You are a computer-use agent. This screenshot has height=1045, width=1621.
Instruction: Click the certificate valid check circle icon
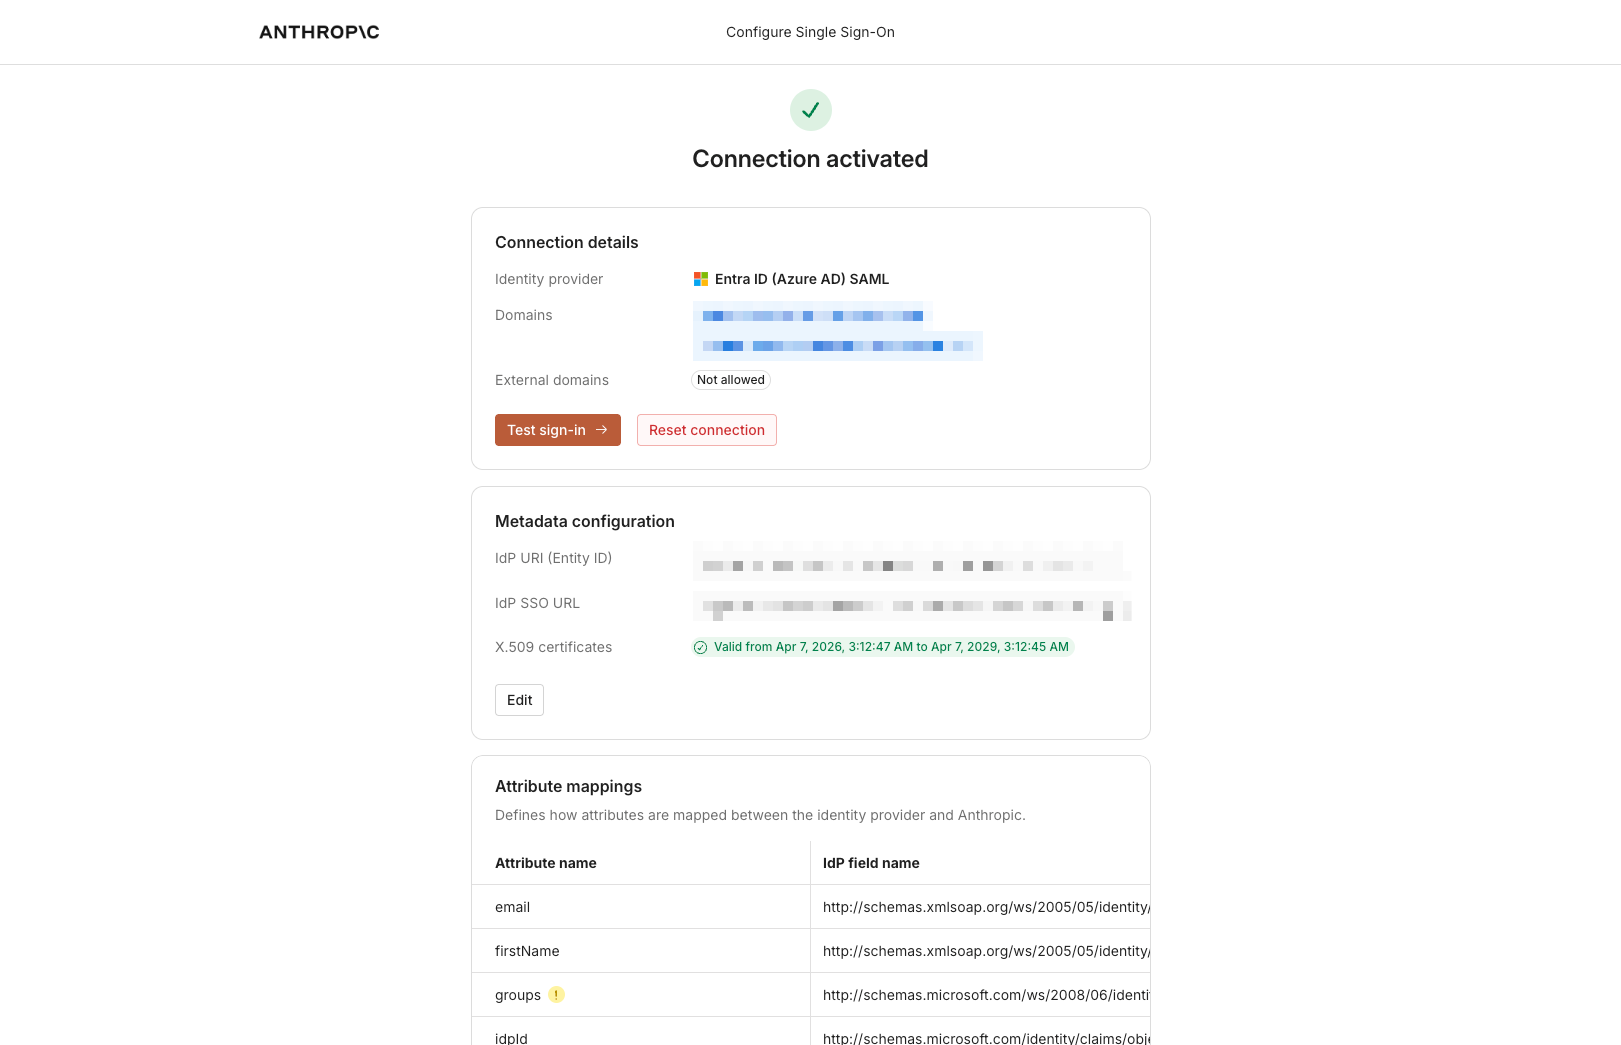(x=701, y=647)
